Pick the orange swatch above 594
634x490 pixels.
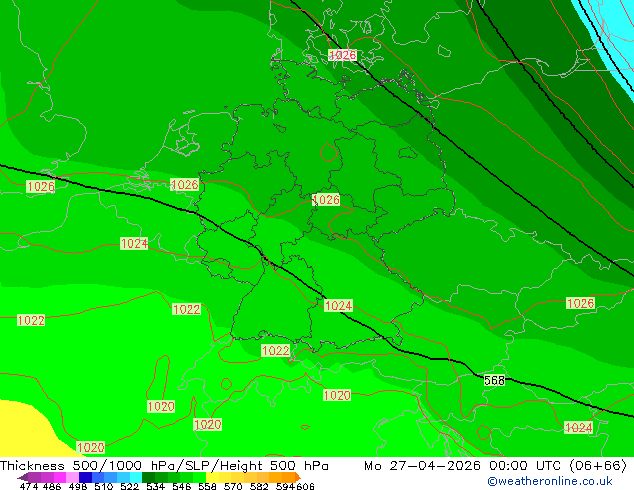pos(288,477)
